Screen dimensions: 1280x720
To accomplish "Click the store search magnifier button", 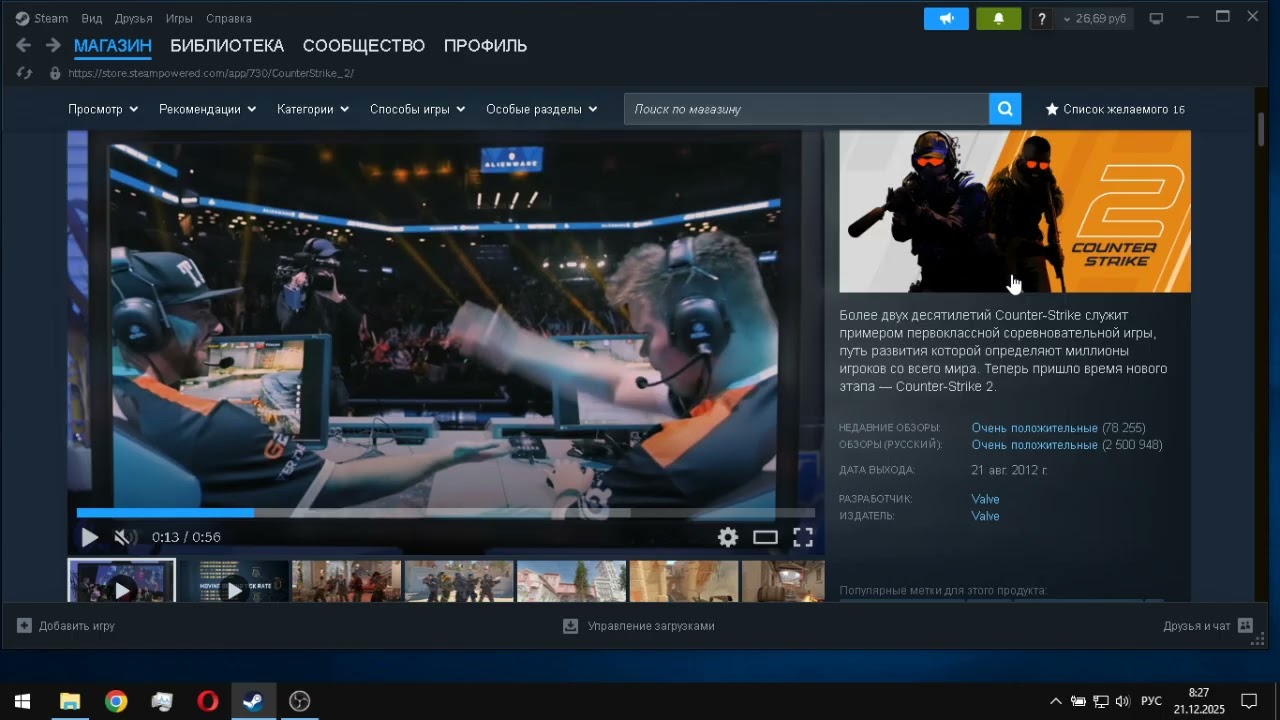I will point(1005,109).
